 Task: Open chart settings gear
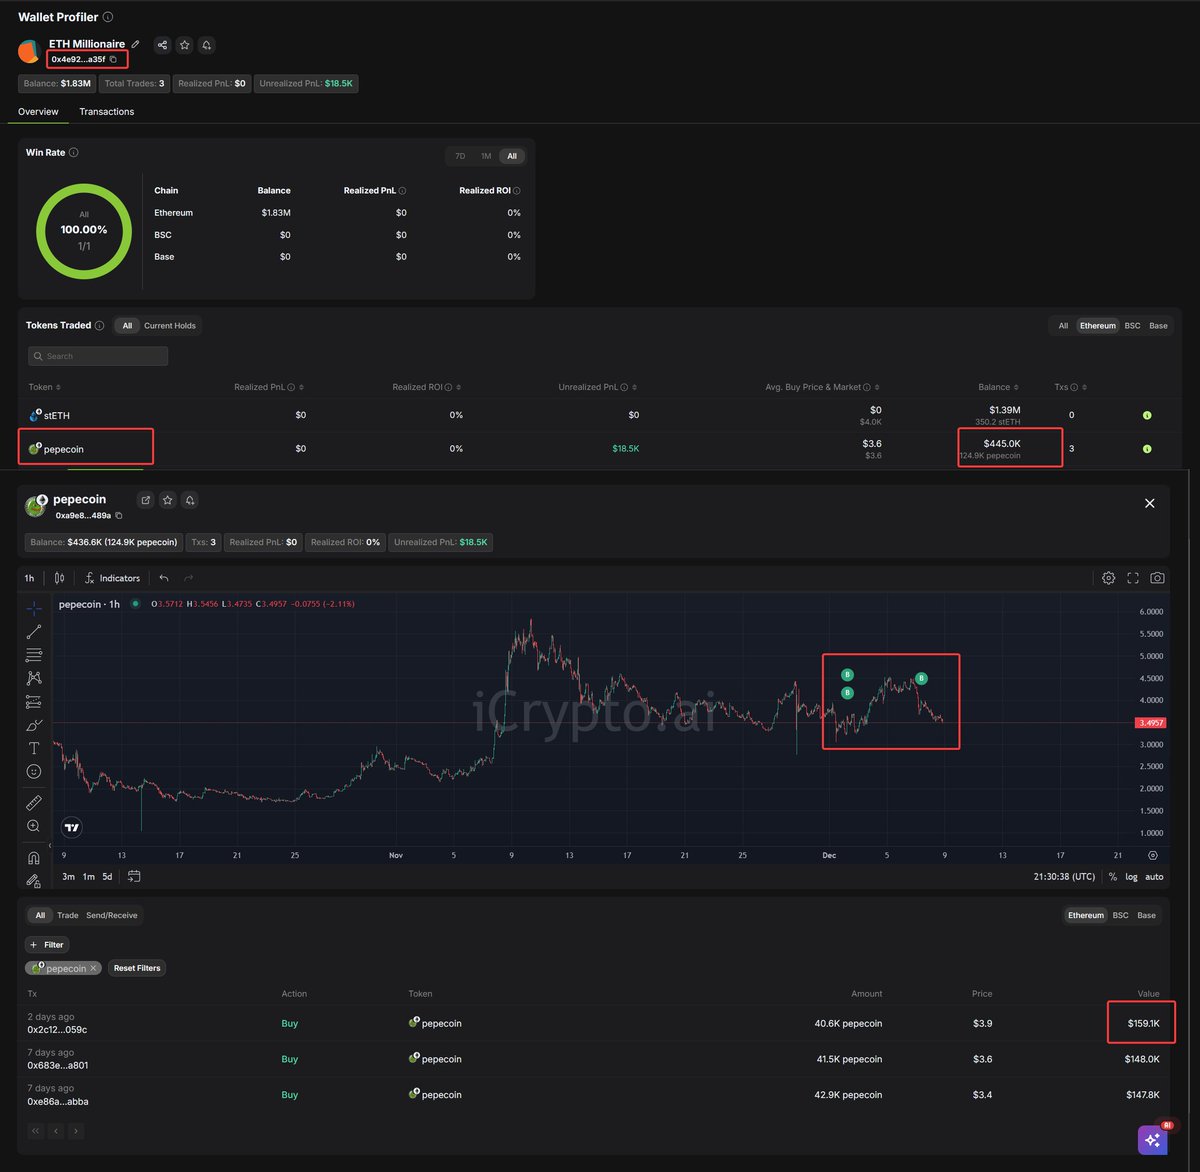tap(1108, 578)
